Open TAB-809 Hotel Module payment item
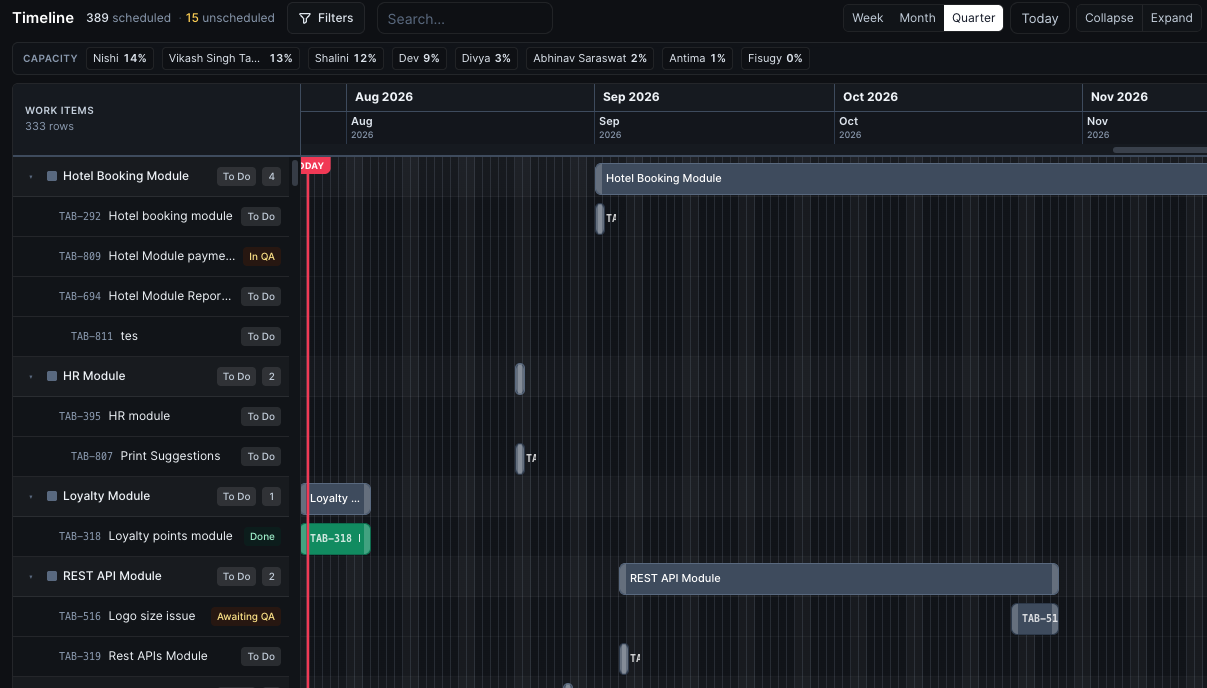Image resolution: width=1207 pixels, height=688 pixels. (151, 256)
